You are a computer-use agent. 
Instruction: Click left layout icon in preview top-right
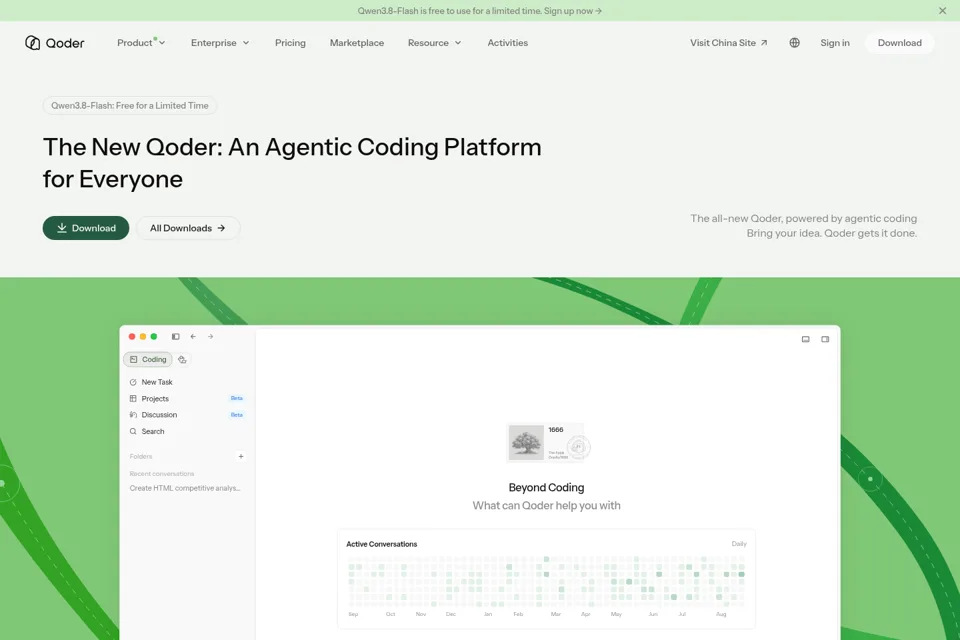[x=806, y=339]
